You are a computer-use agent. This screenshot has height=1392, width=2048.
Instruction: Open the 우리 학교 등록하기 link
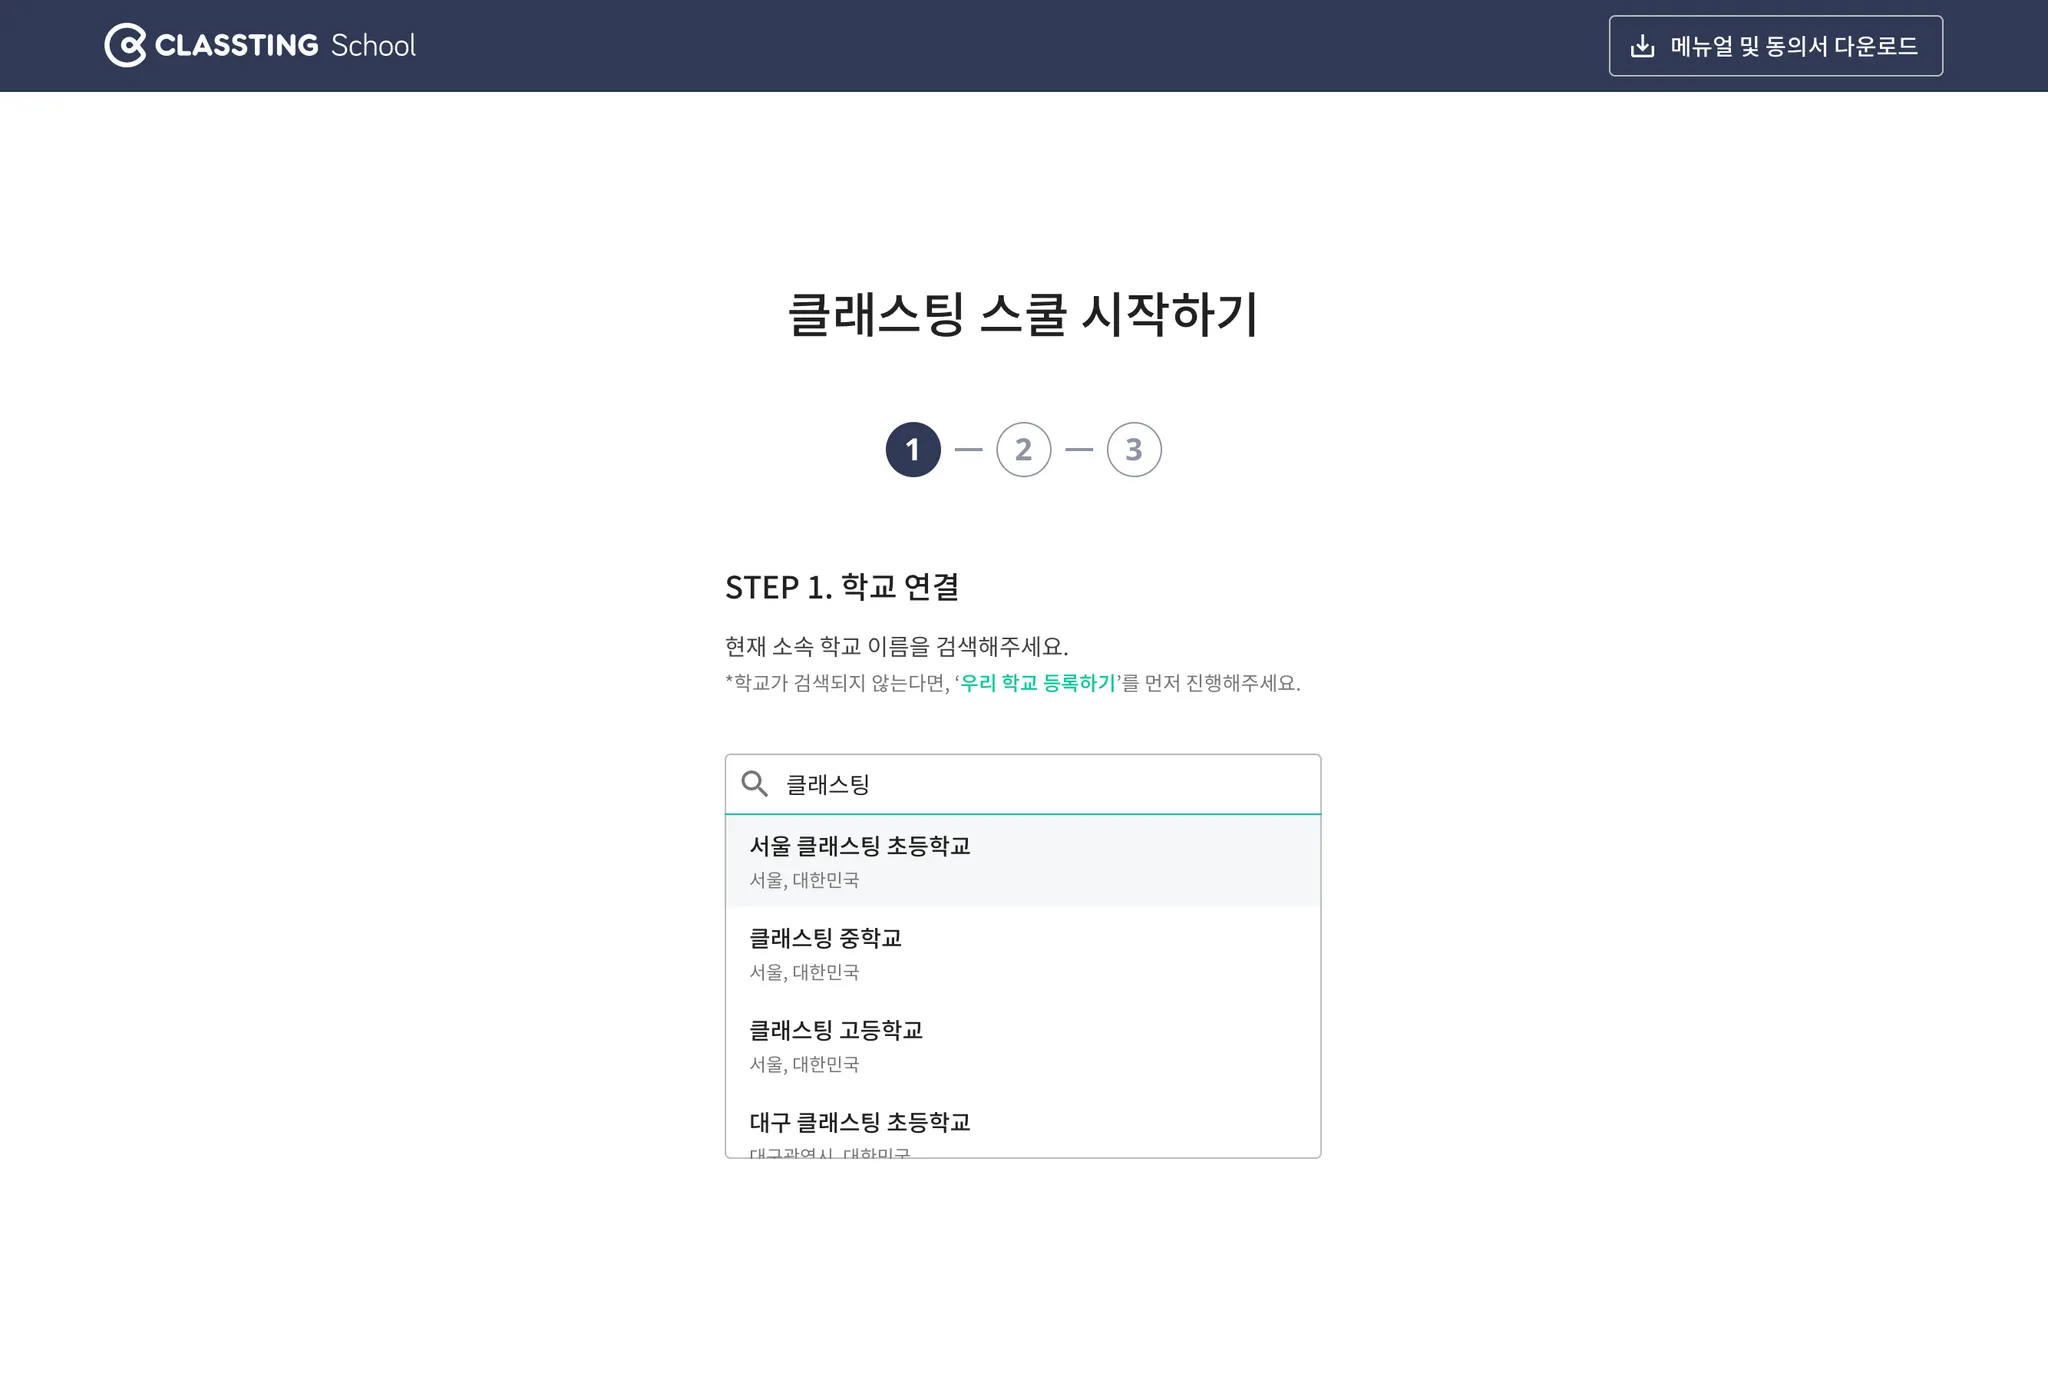(x=1037, y=683)
